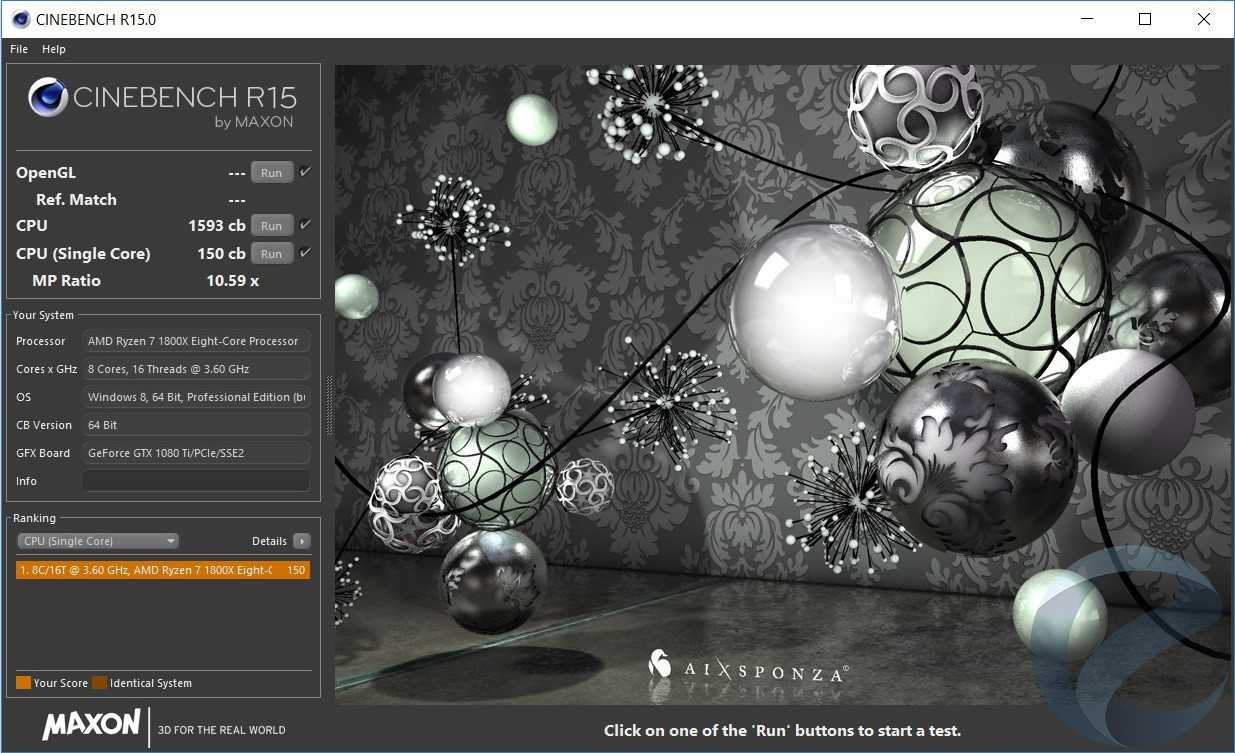Click the Cinebench app icon in title bar

pos(20,19)
